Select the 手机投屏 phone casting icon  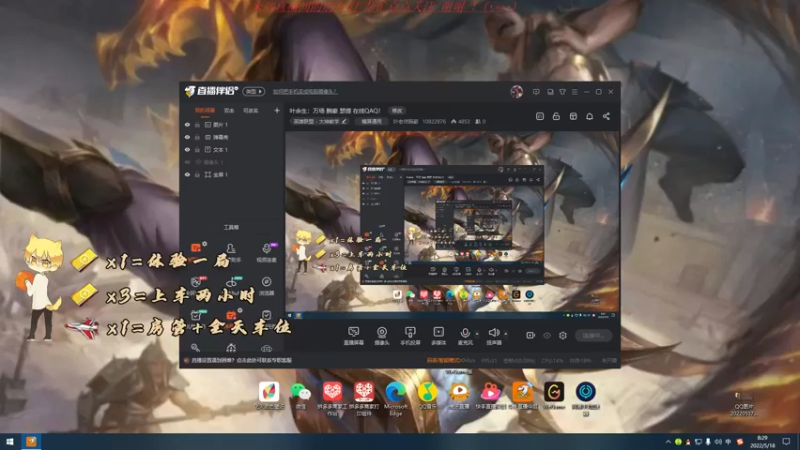410,336
